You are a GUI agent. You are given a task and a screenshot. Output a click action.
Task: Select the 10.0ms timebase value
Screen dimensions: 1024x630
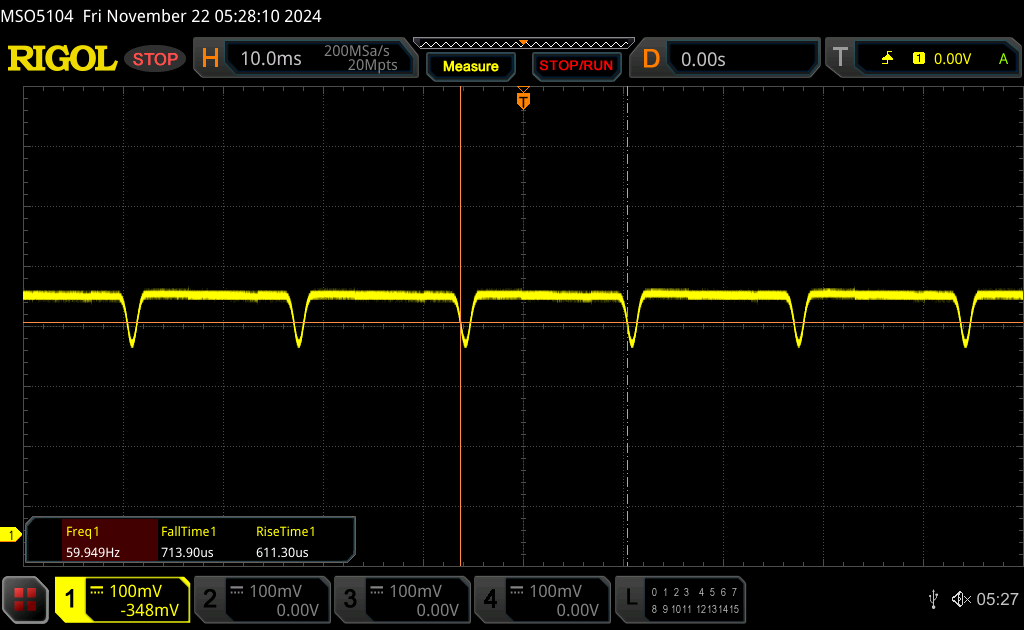pos(271,59)
